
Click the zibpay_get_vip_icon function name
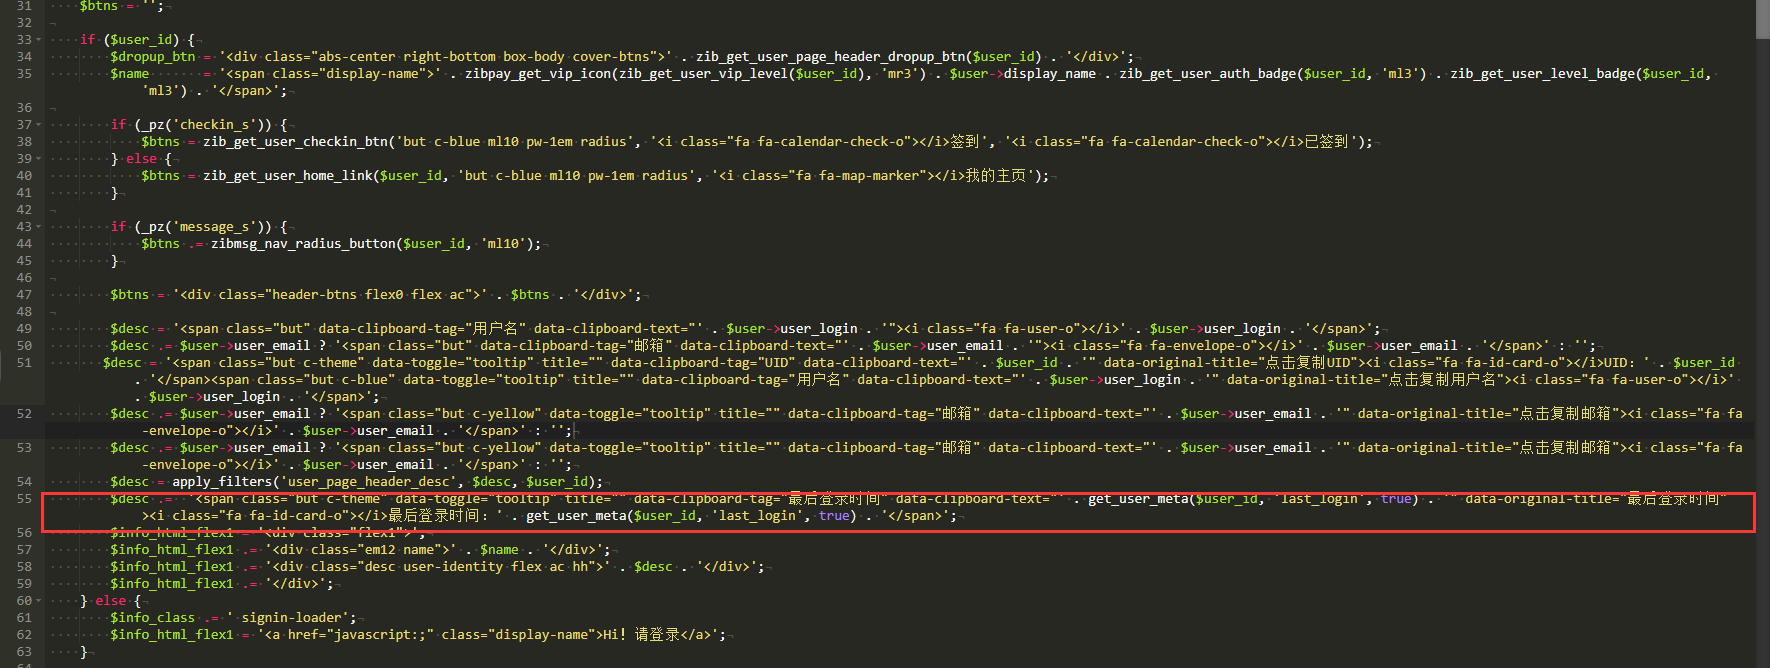pyautogui.click(x=537, y=74)
